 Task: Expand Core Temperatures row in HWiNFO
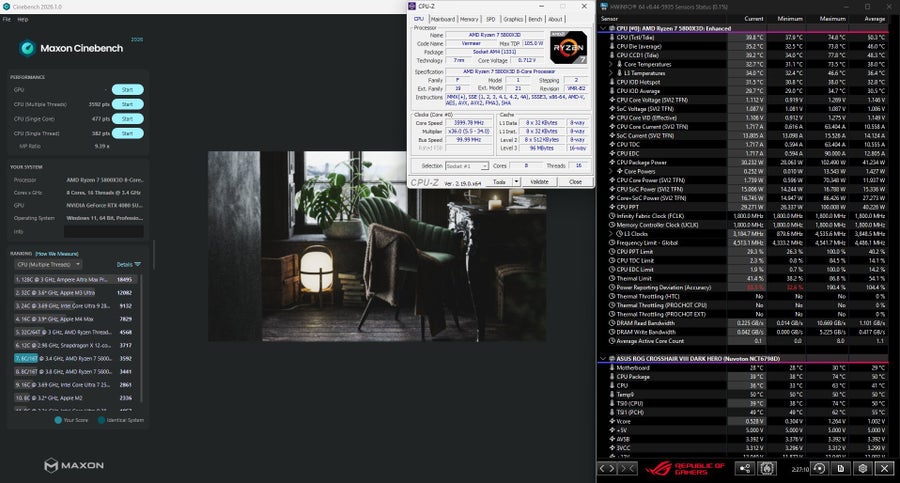tap(611, 64)
